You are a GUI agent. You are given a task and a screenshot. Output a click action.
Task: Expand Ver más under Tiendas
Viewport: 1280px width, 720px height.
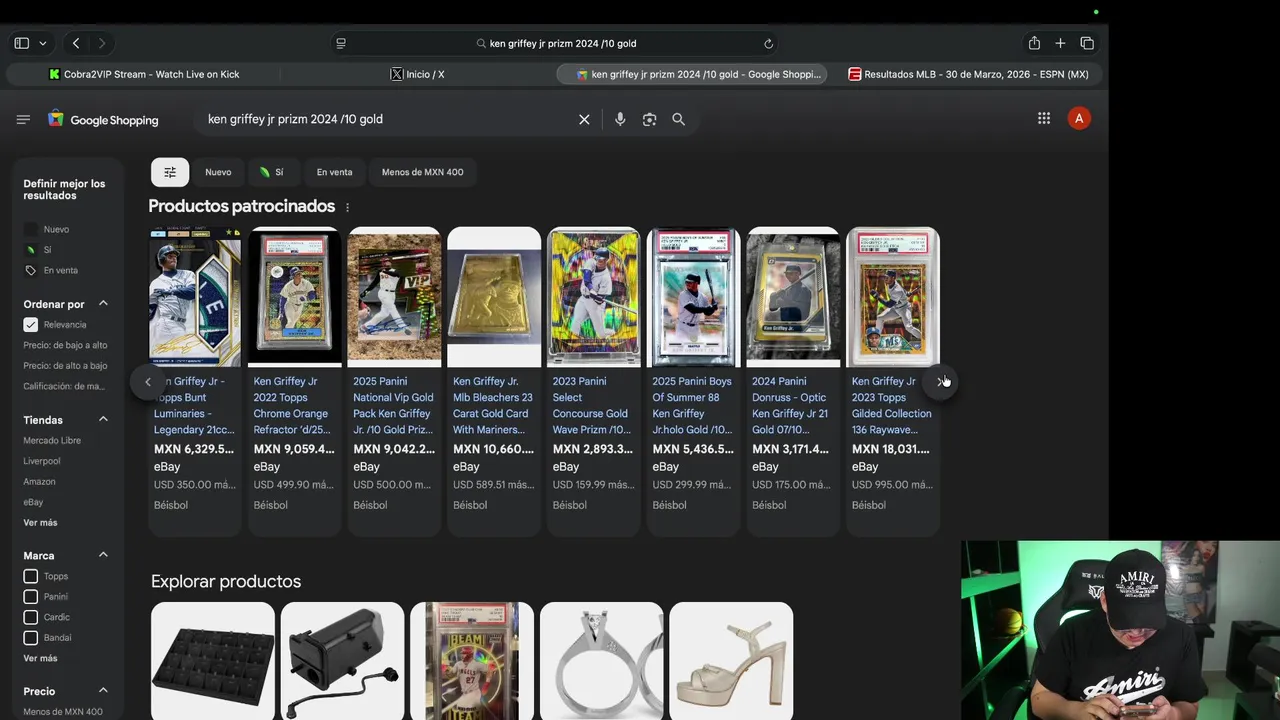click(40, 523)
